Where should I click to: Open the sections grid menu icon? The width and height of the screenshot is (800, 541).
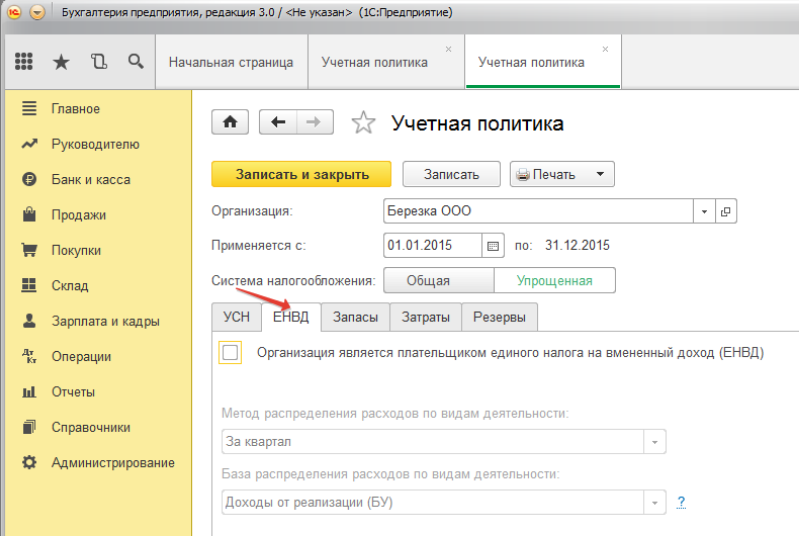(24, 62)
